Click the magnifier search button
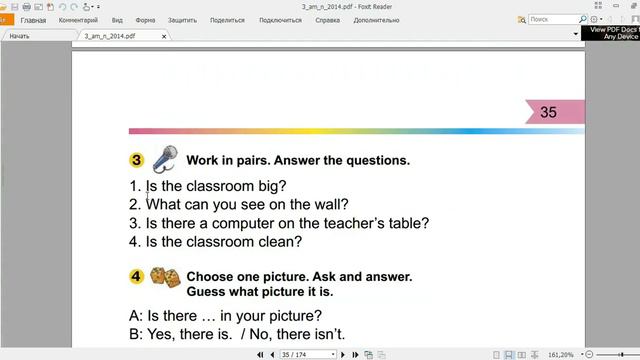The image size is (640, 360). click(x=583, y=19)
